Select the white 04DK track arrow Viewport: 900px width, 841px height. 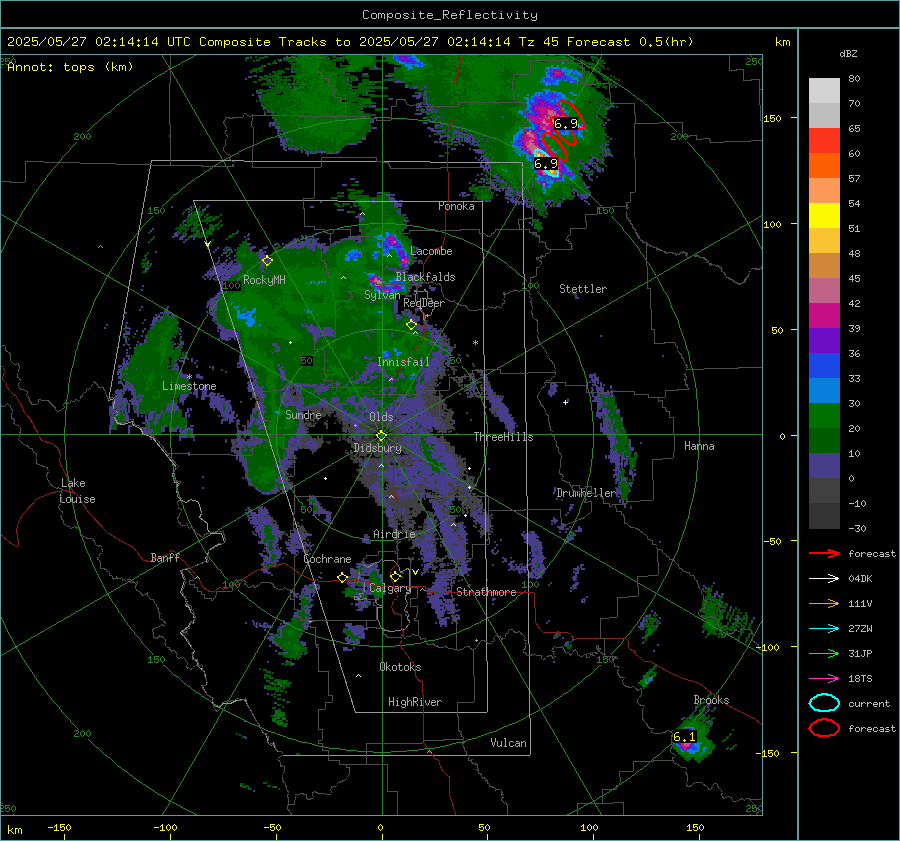tap(824, 578)
